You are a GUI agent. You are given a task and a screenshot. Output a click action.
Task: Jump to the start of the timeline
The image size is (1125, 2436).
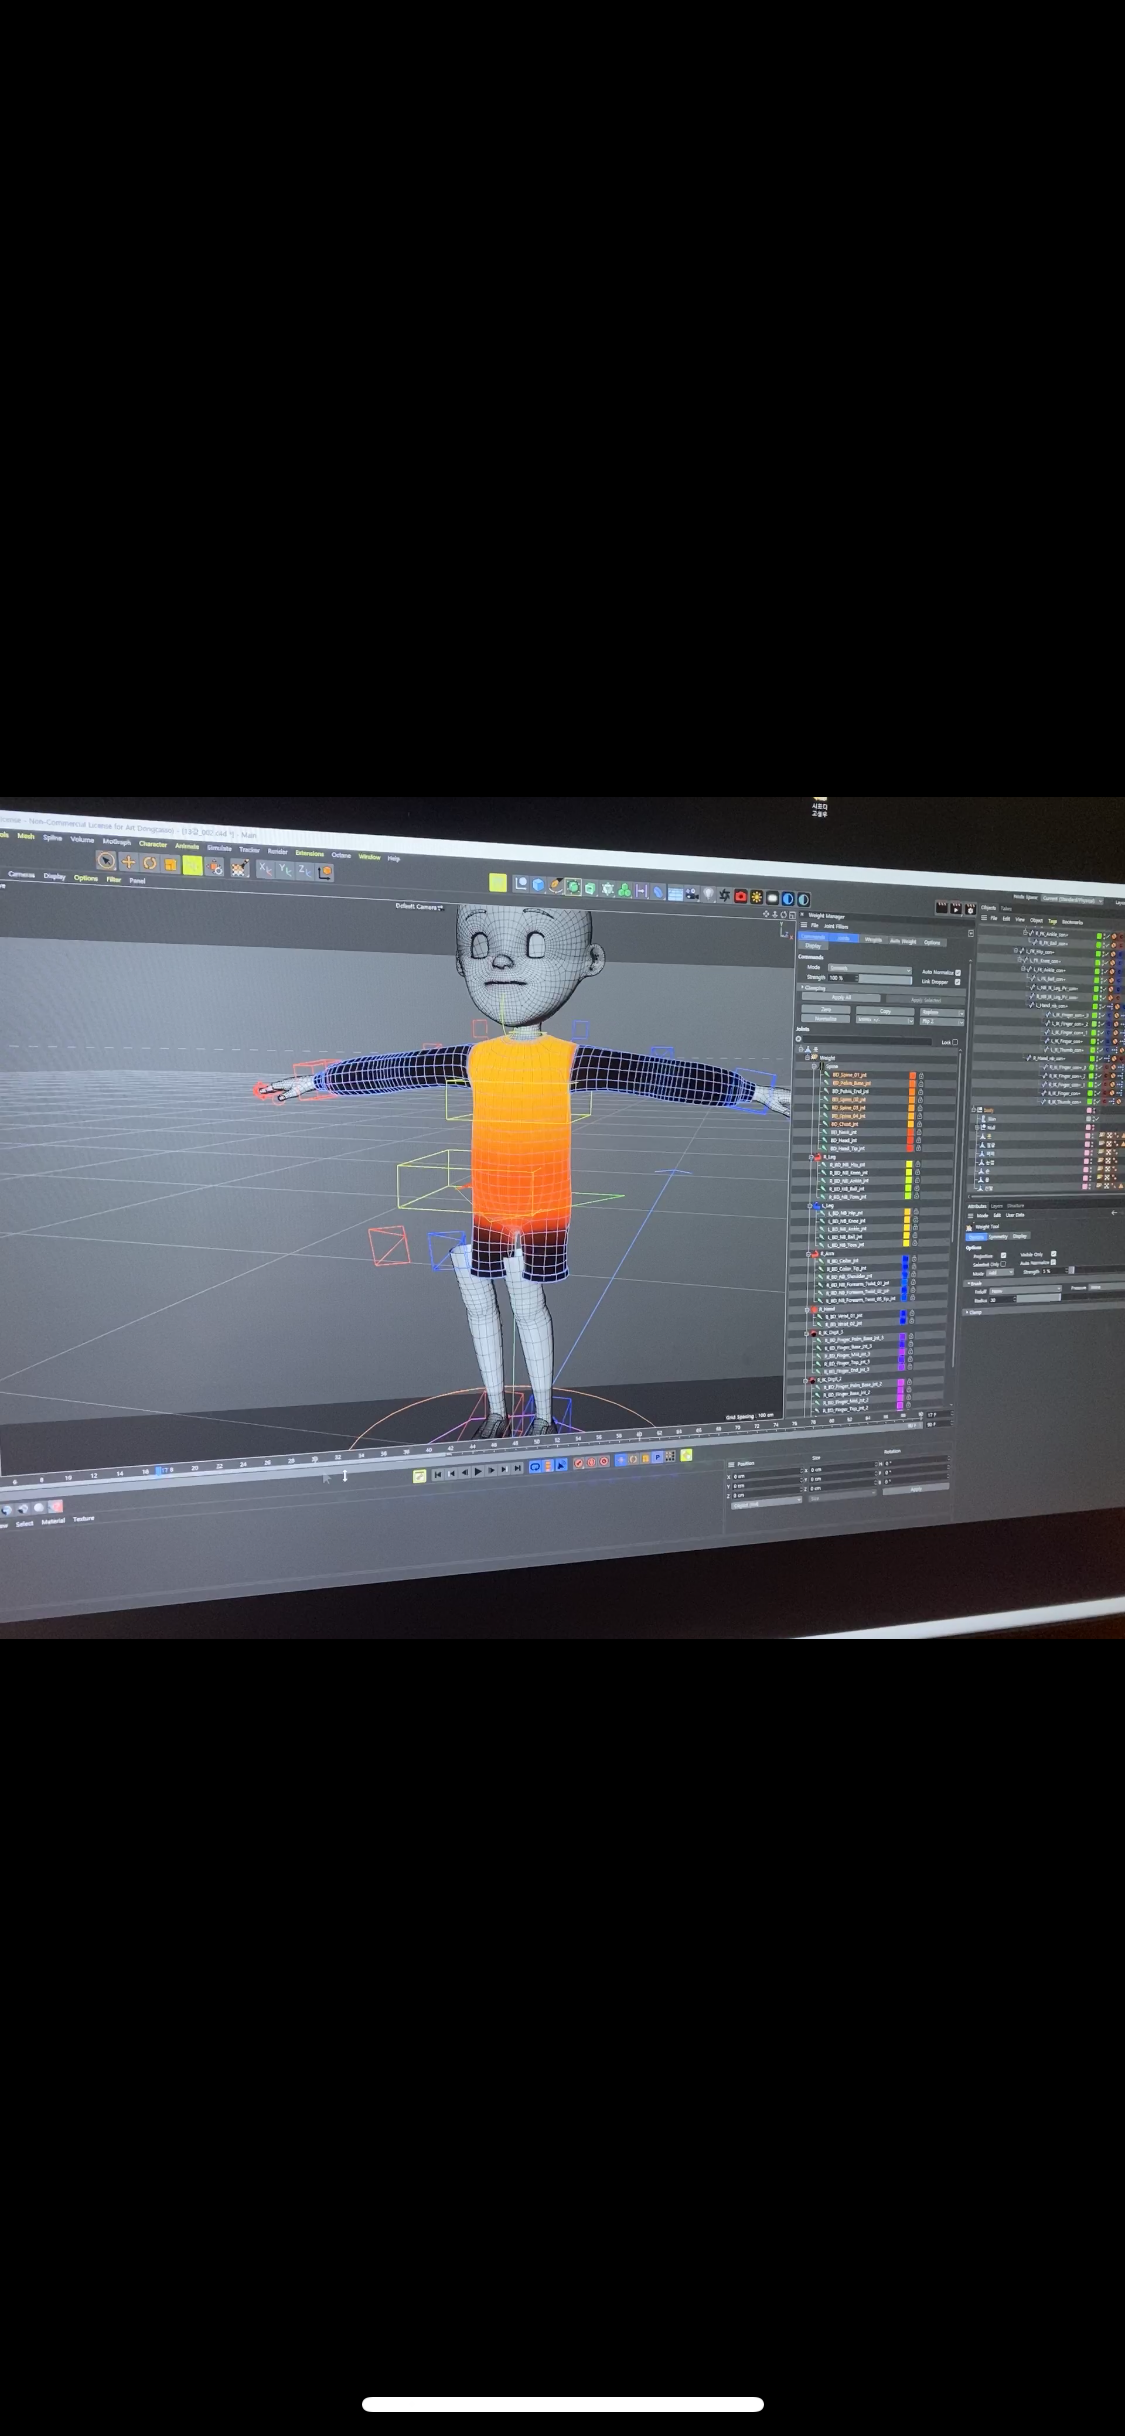pyautogui.click(x=438, y=1474)
